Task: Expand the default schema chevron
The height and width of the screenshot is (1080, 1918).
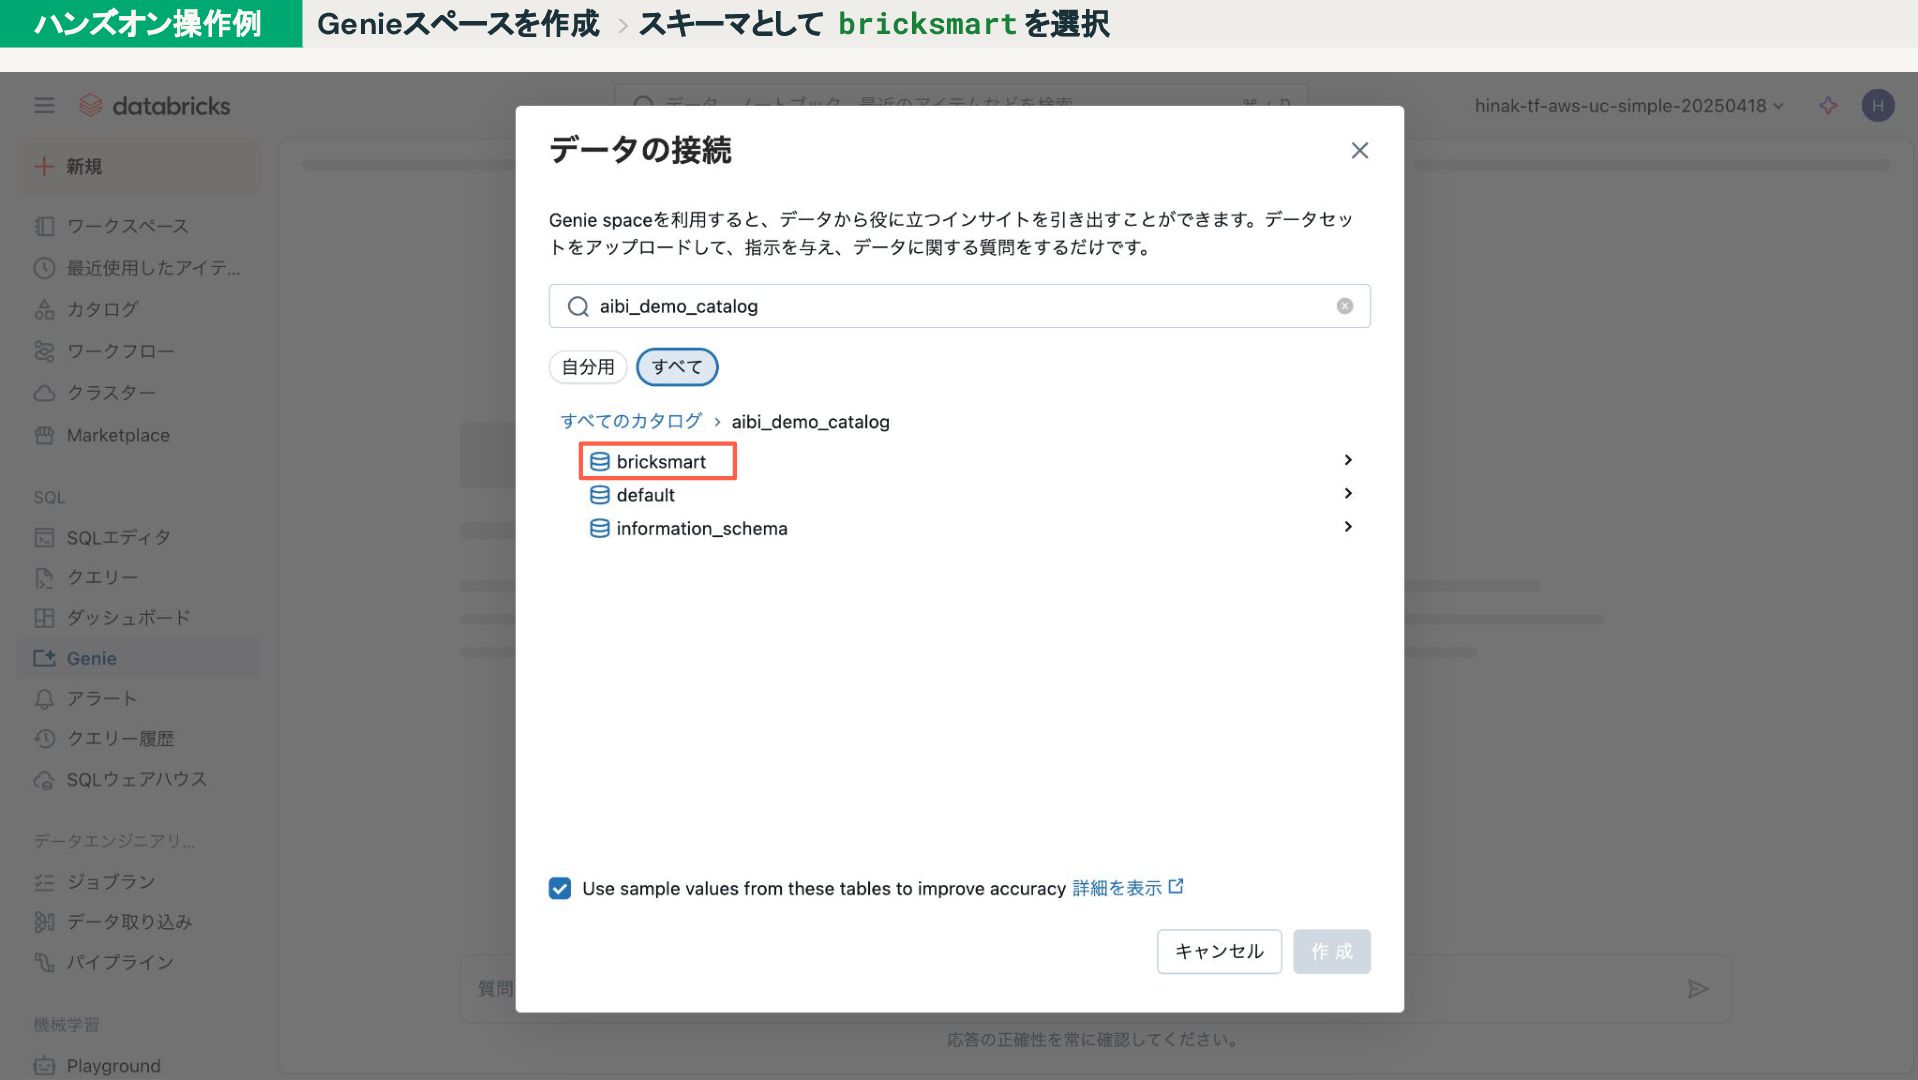Action: 1347,493
